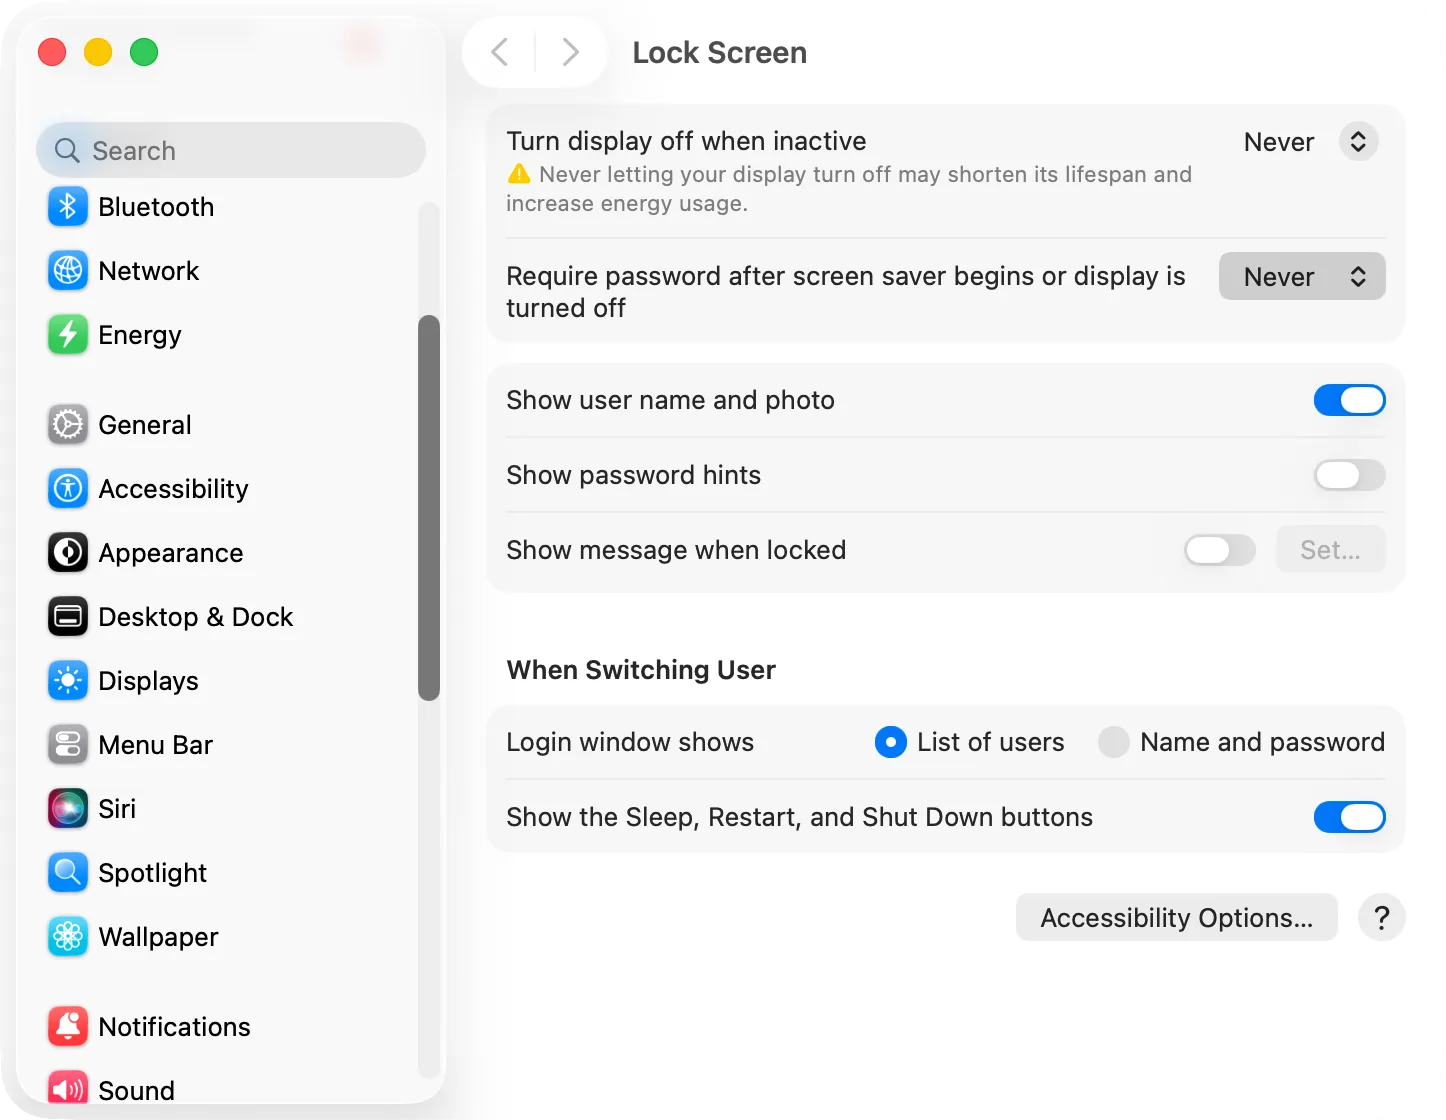Click the Displays sun icon

(x=68, y=681)
